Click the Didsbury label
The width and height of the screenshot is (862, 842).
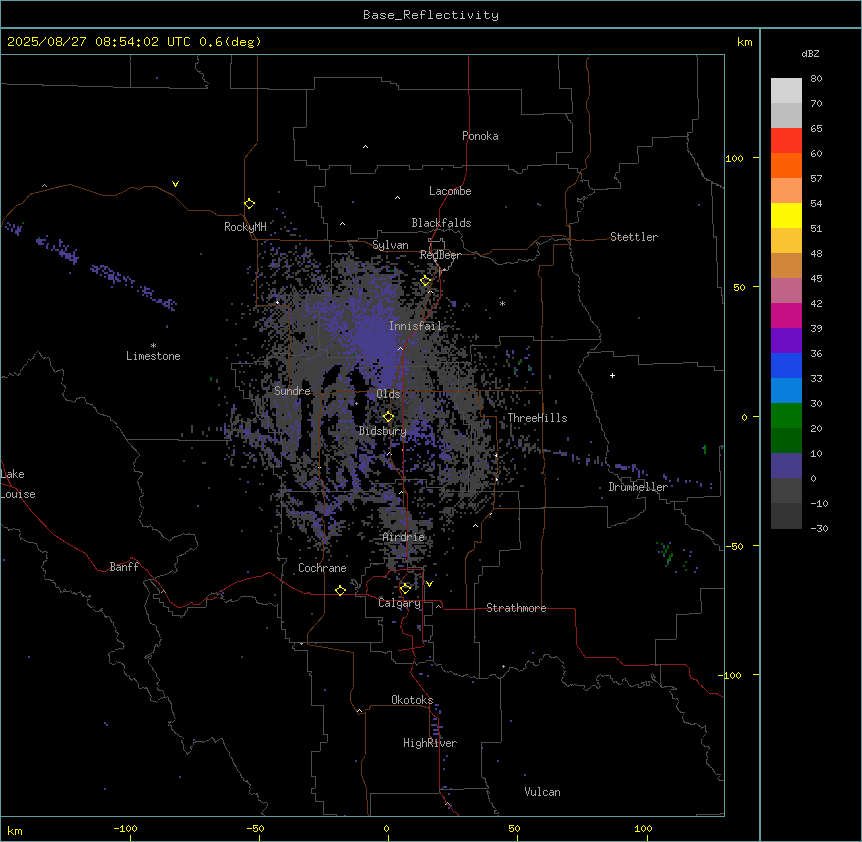pyautogui.click(x=383, y=431)
